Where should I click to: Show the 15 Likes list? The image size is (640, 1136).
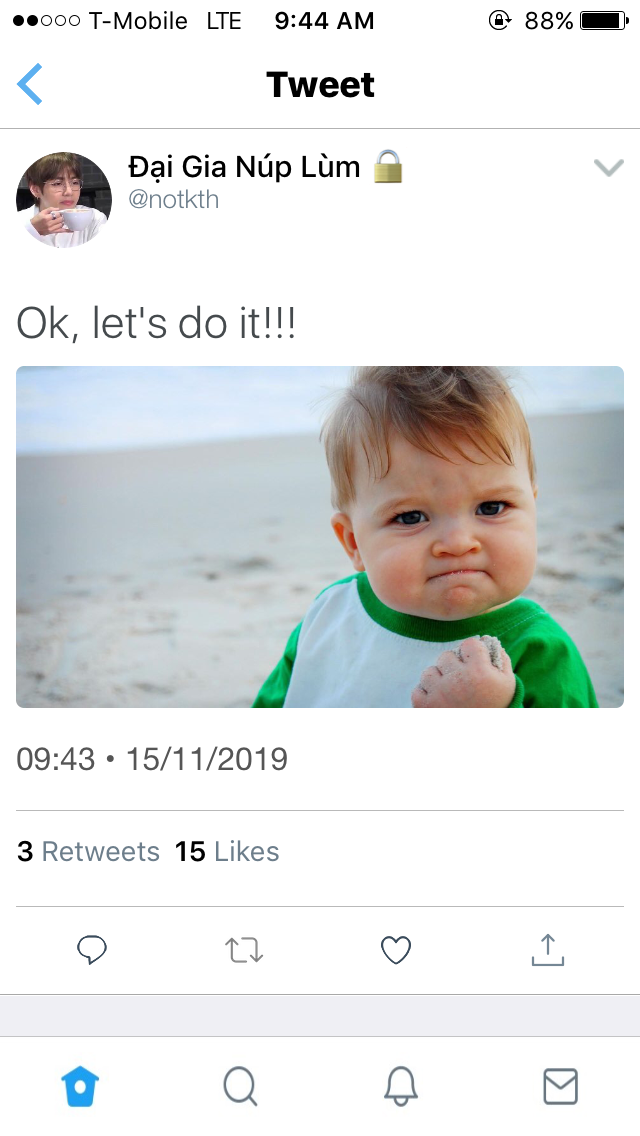[x=227, y=852]
